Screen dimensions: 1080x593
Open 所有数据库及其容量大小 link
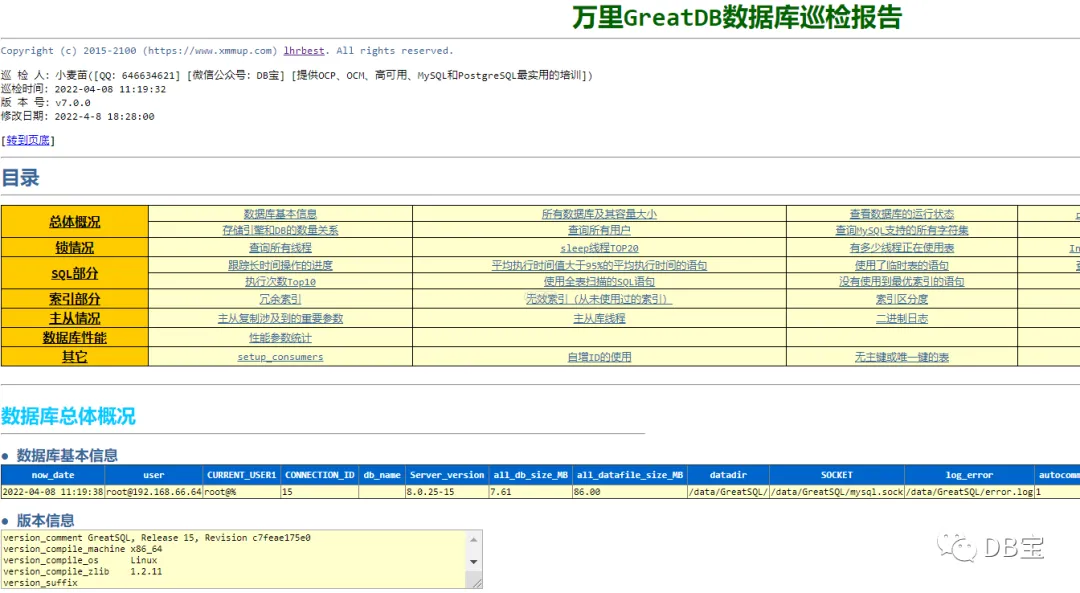click(599, 214)
